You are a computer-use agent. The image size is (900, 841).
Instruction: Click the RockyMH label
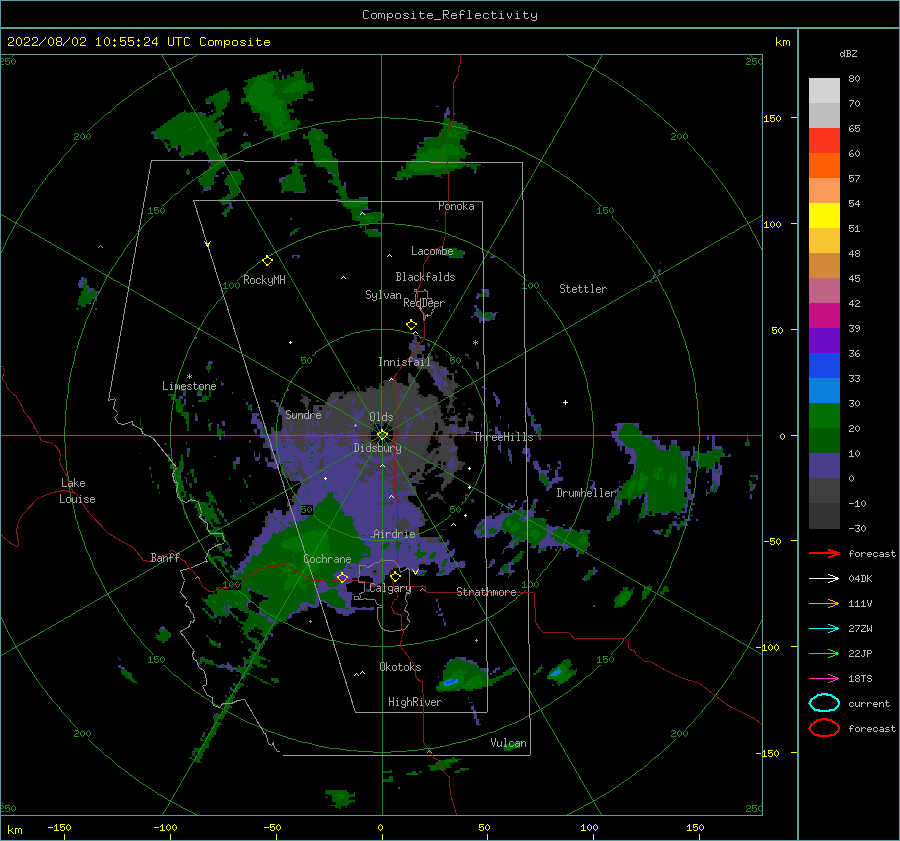(264, 280)
